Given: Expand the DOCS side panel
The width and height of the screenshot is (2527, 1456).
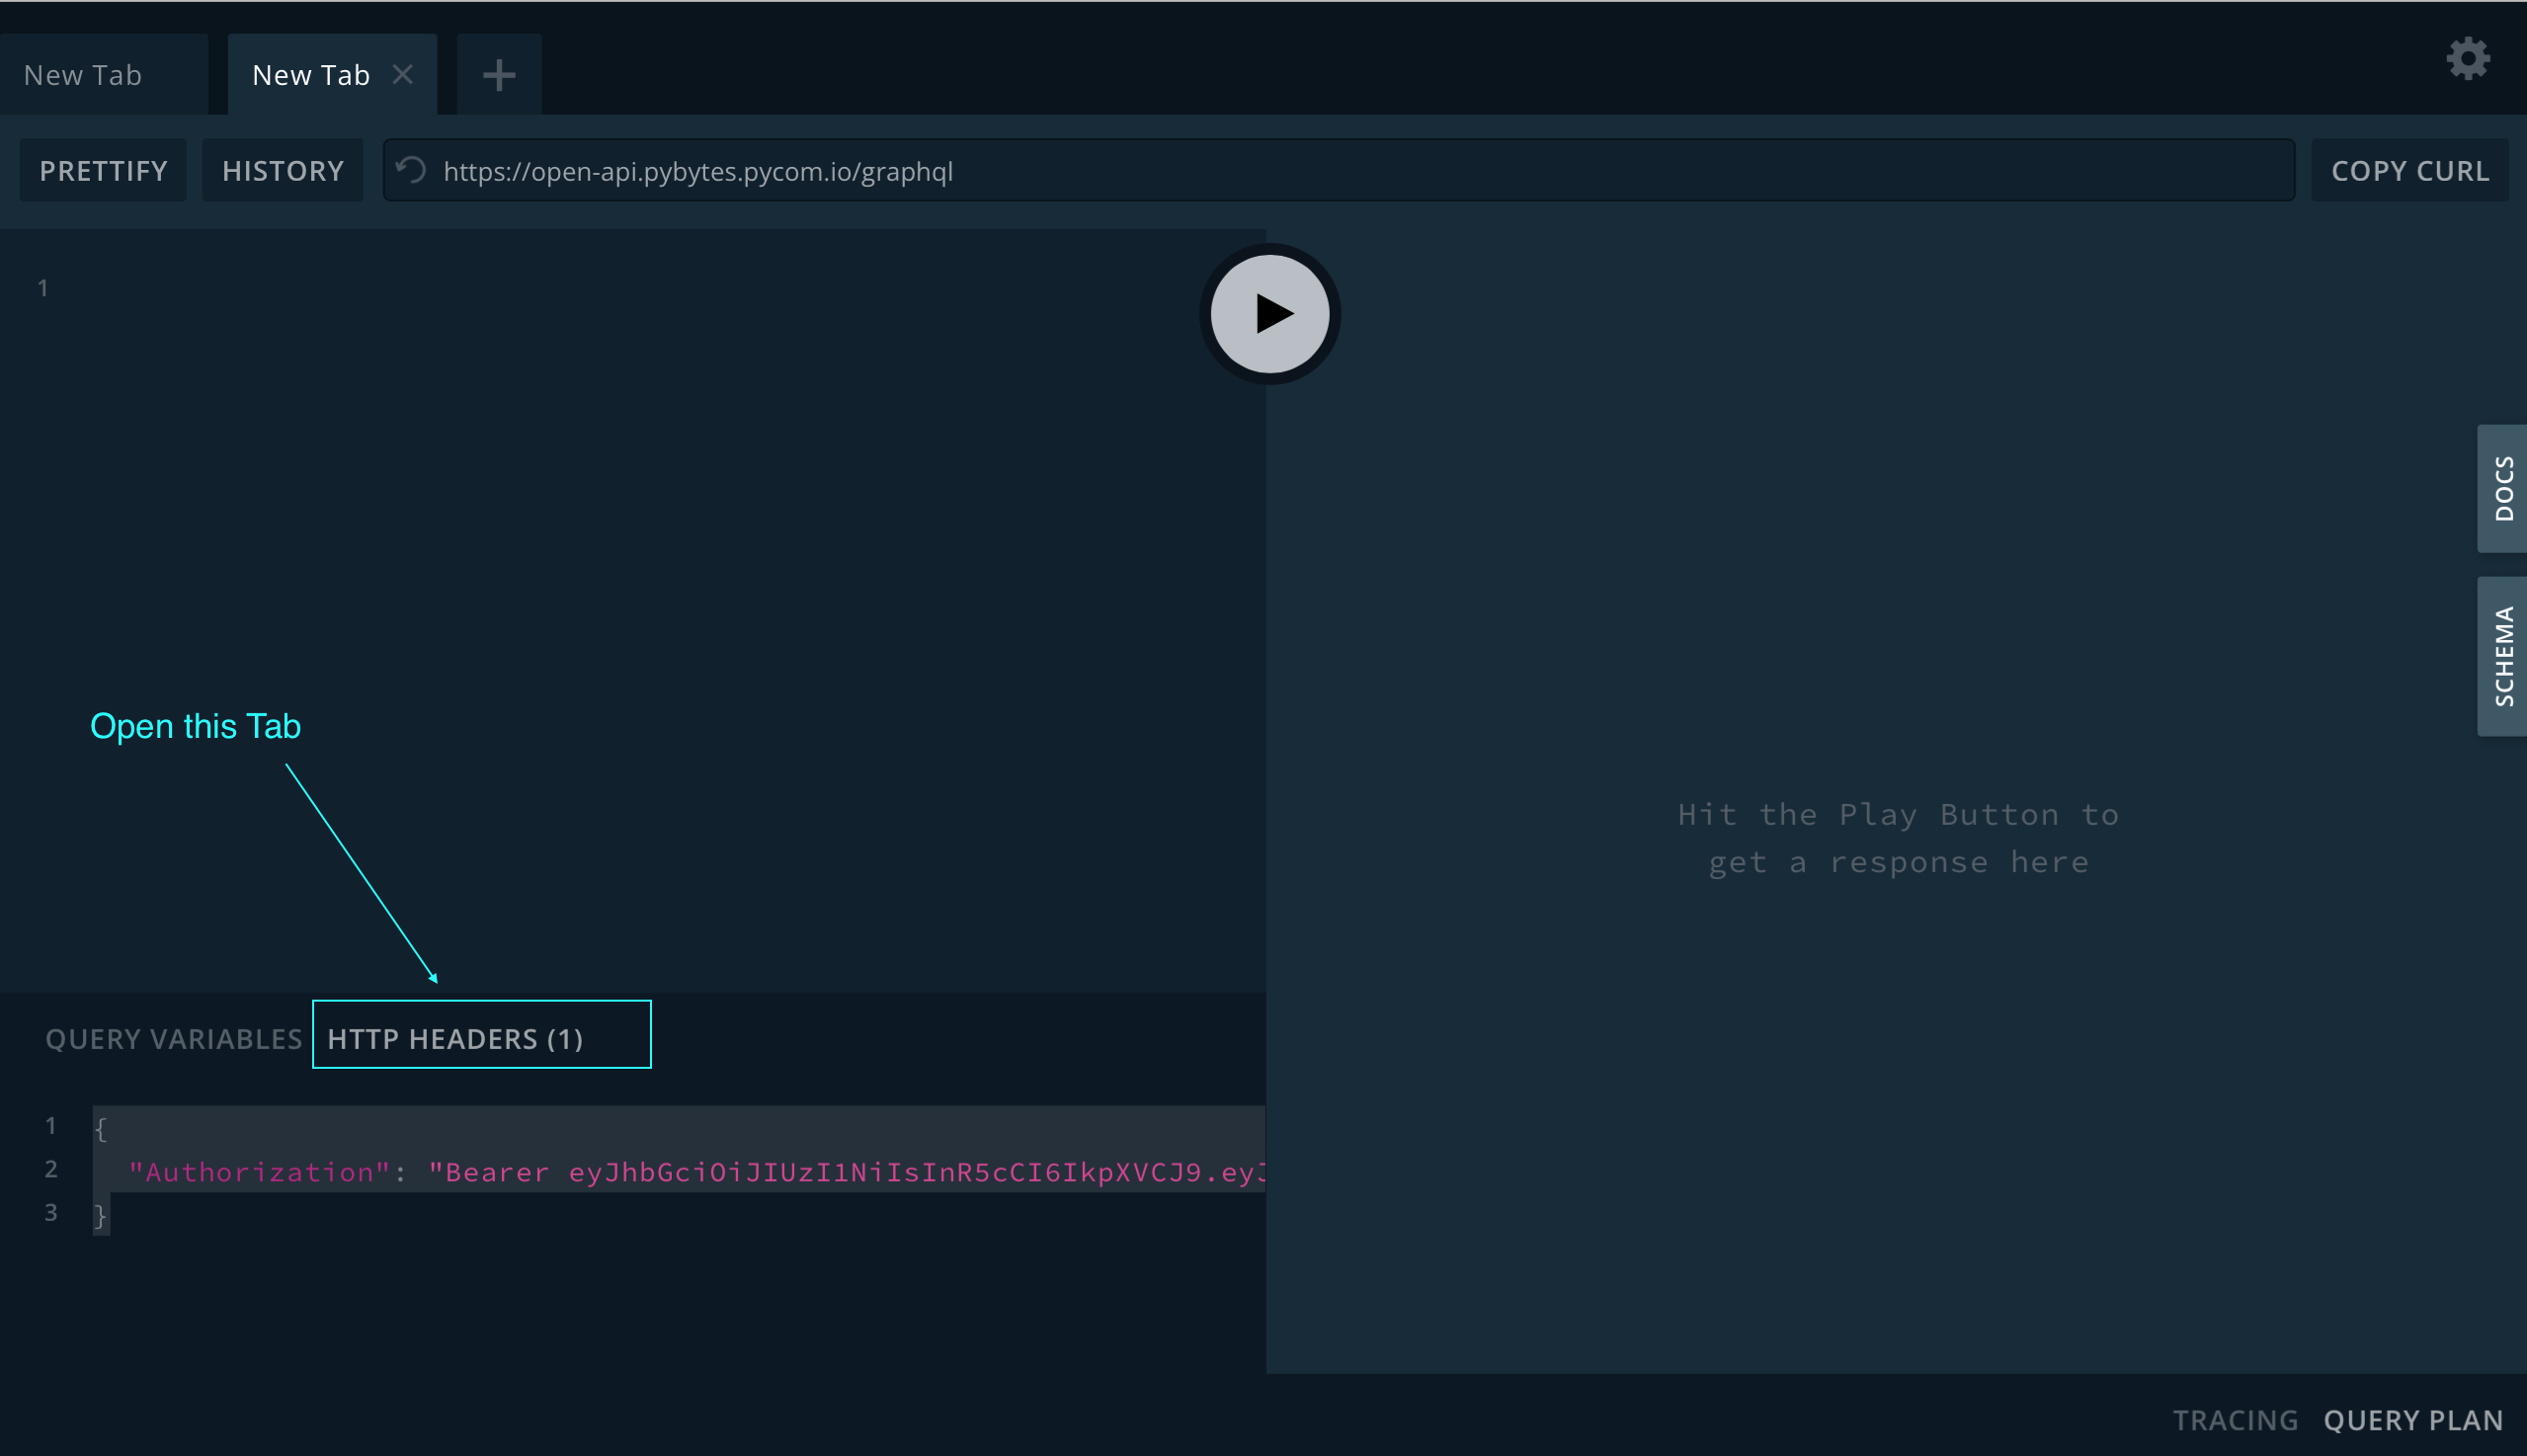Looking at the screenshot, I should (2502, 488).
